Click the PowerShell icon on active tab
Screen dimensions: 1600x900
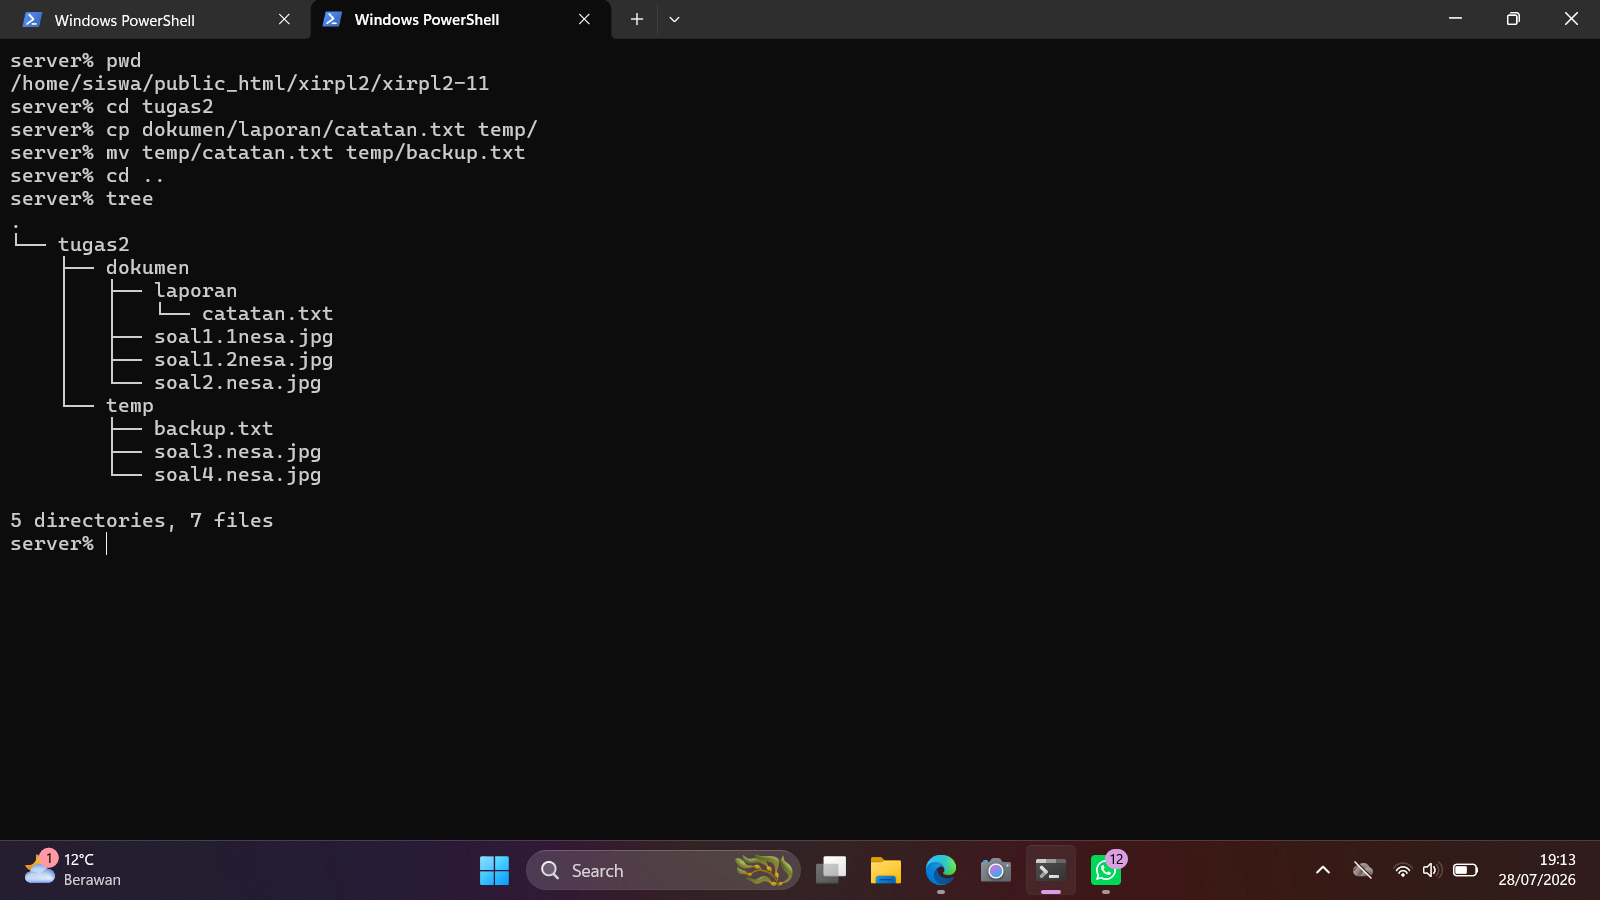332,20
